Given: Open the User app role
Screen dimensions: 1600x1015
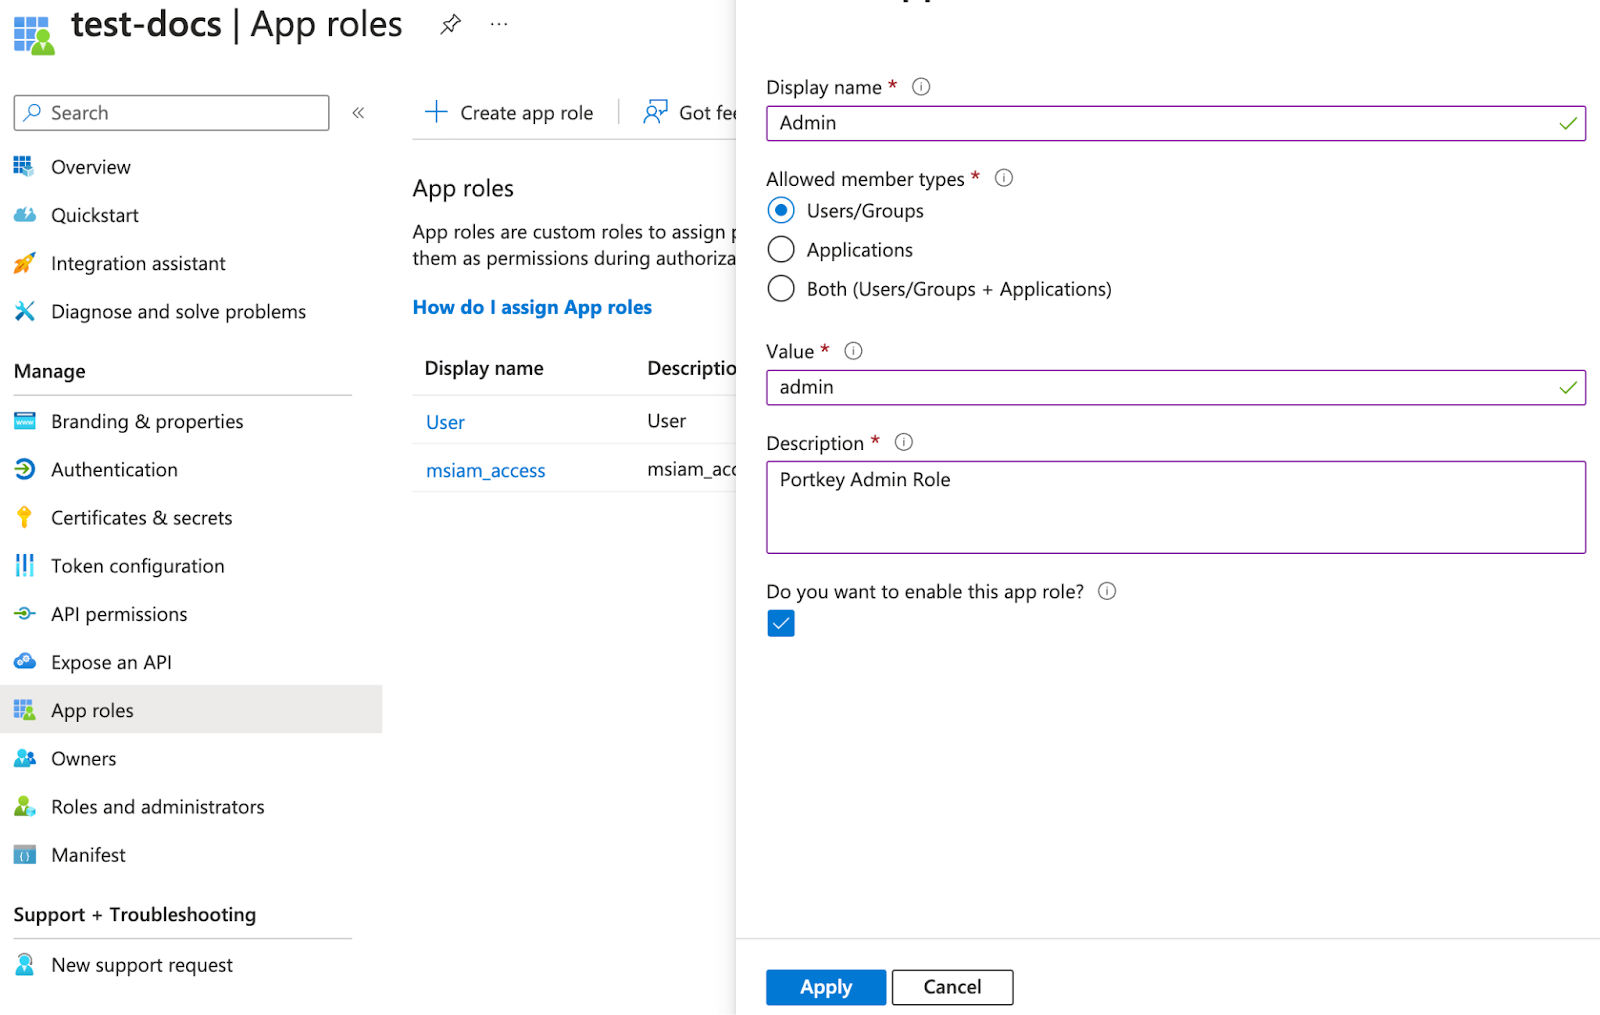Looking at the screenshot, I should coord(444,421).
